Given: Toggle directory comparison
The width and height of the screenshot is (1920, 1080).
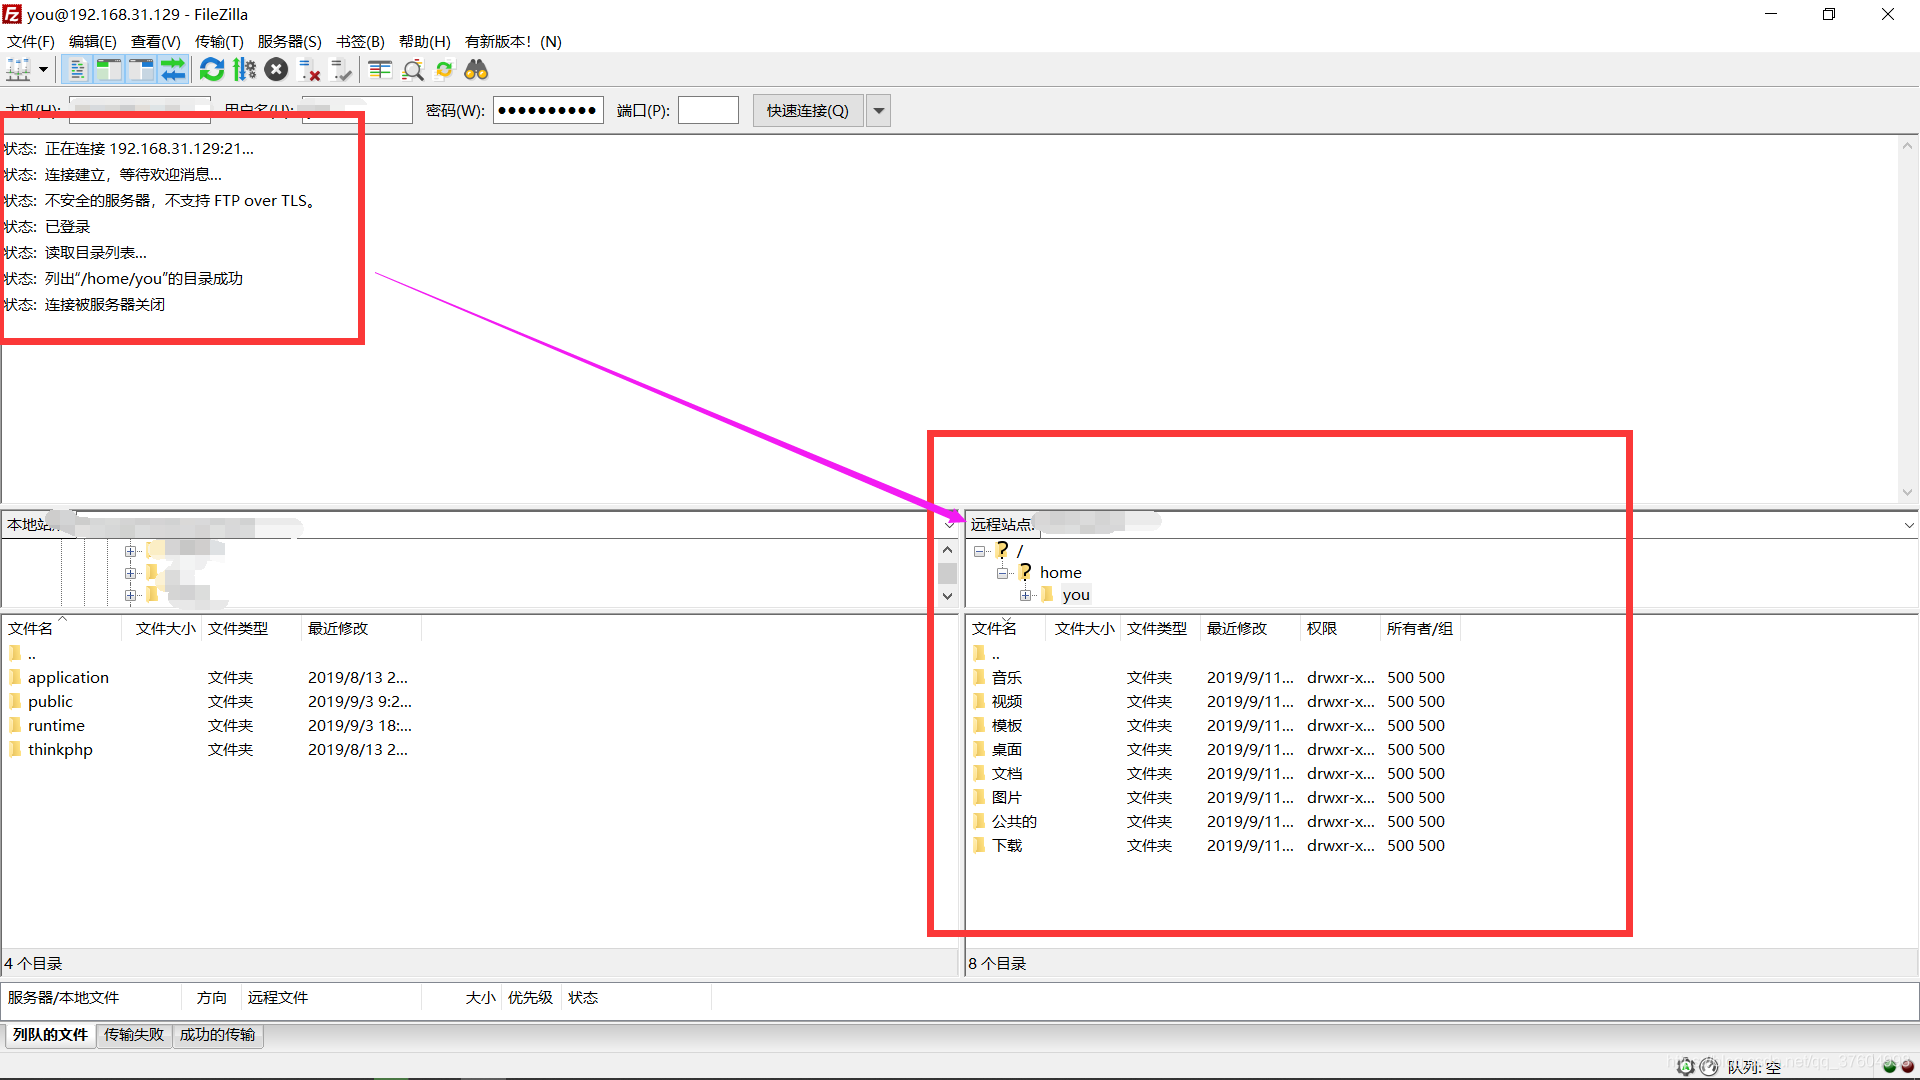Looking at the screenshot, I should tap(413, 70).
